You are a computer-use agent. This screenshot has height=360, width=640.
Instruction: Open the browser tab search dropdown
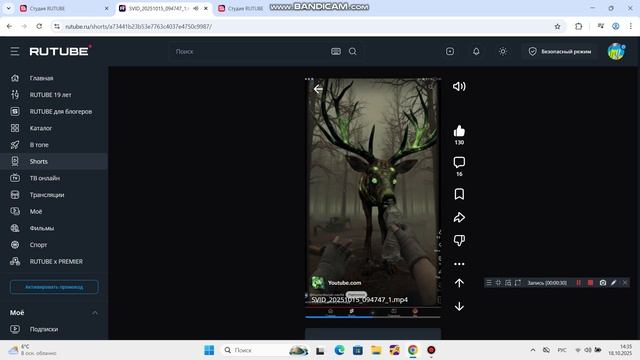8,8
